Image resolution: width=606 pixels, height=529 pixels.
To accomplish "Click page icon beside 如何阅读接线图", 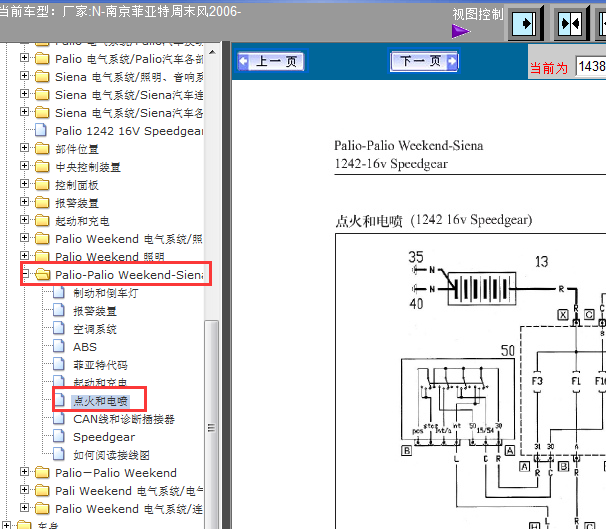I will coord(59,454).
